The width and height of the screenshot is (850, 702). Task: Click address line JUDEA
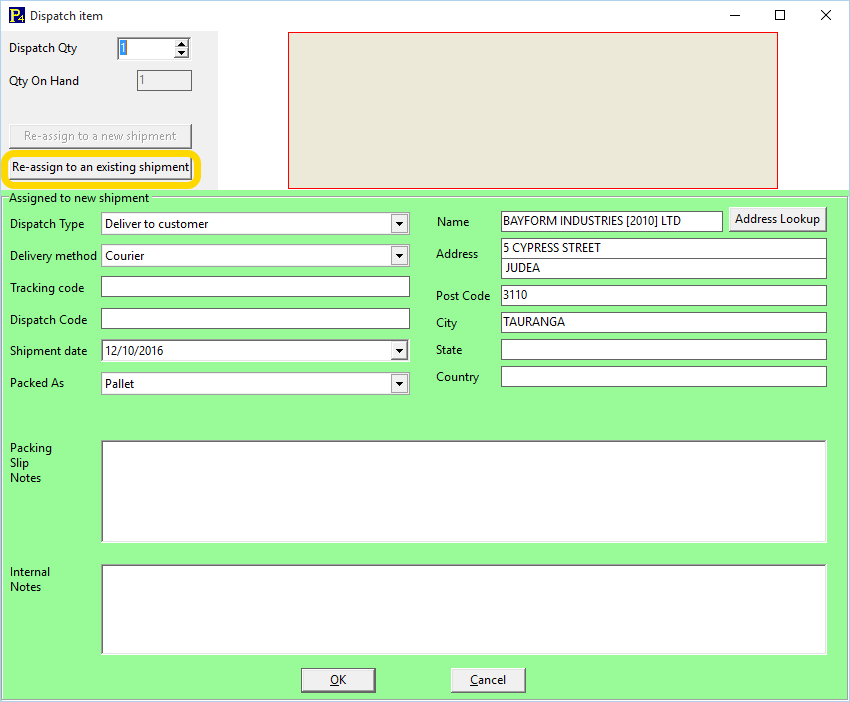pos(664,268)
